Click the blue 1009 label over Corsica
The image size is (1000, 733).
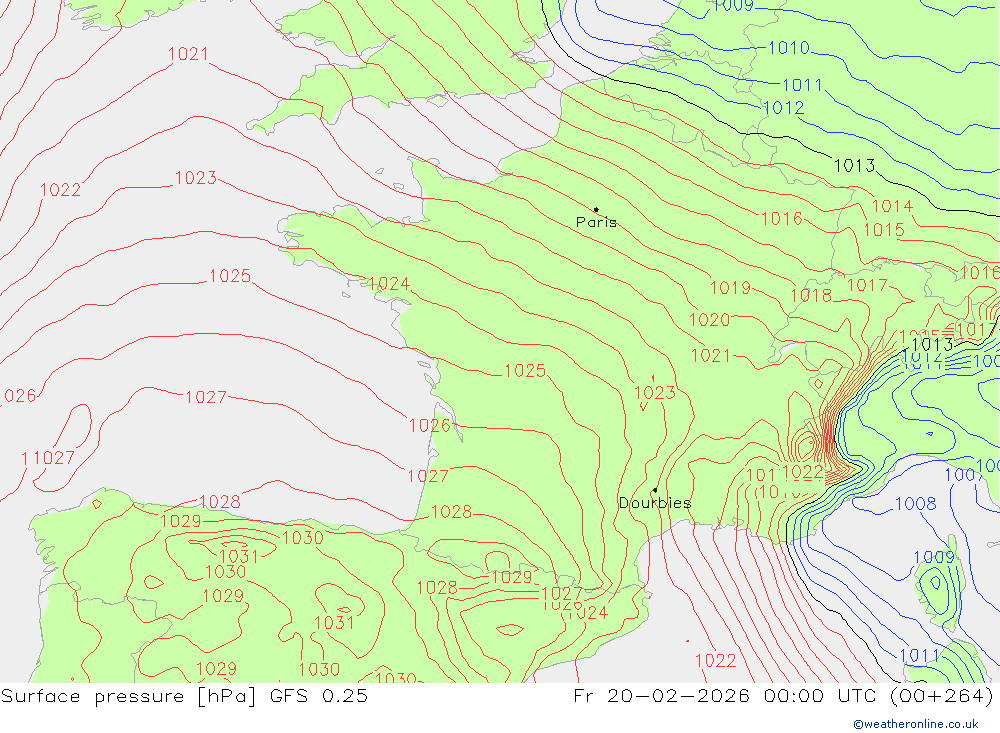pos(934,557)
